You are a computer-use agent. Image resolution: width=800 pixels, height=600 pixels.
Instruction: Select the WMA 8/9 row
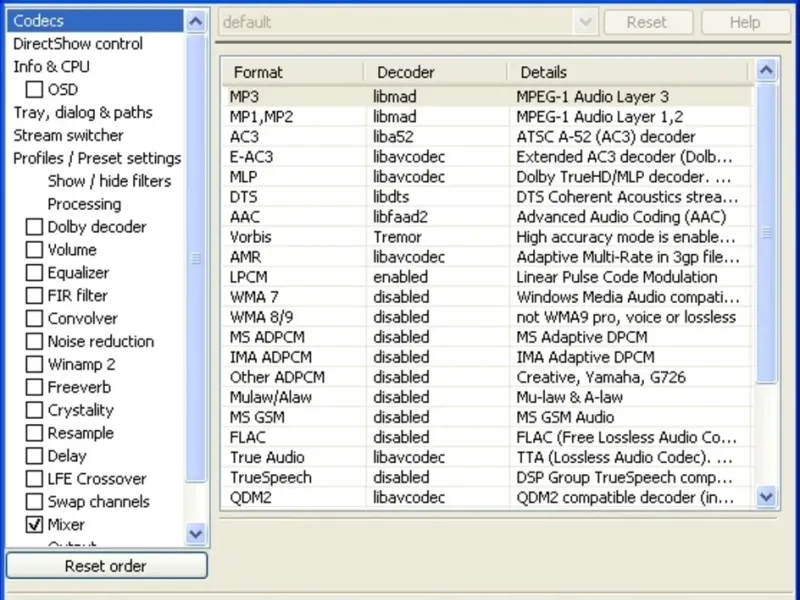coord(487,317)
